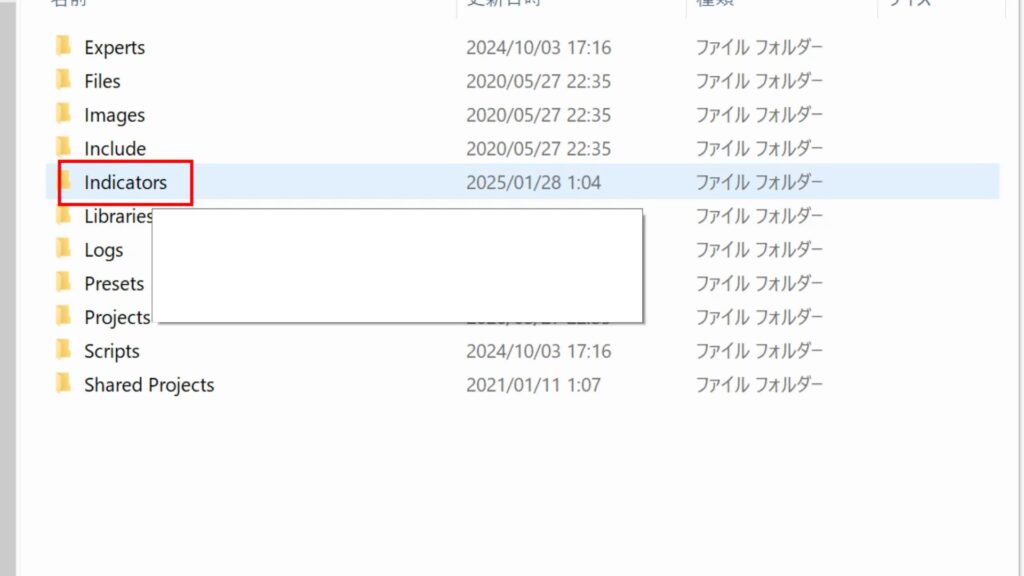Select the Scripts folder icon
This screenshot has height=576, width=1024.
pyautogui.click(x=63, y=350)
